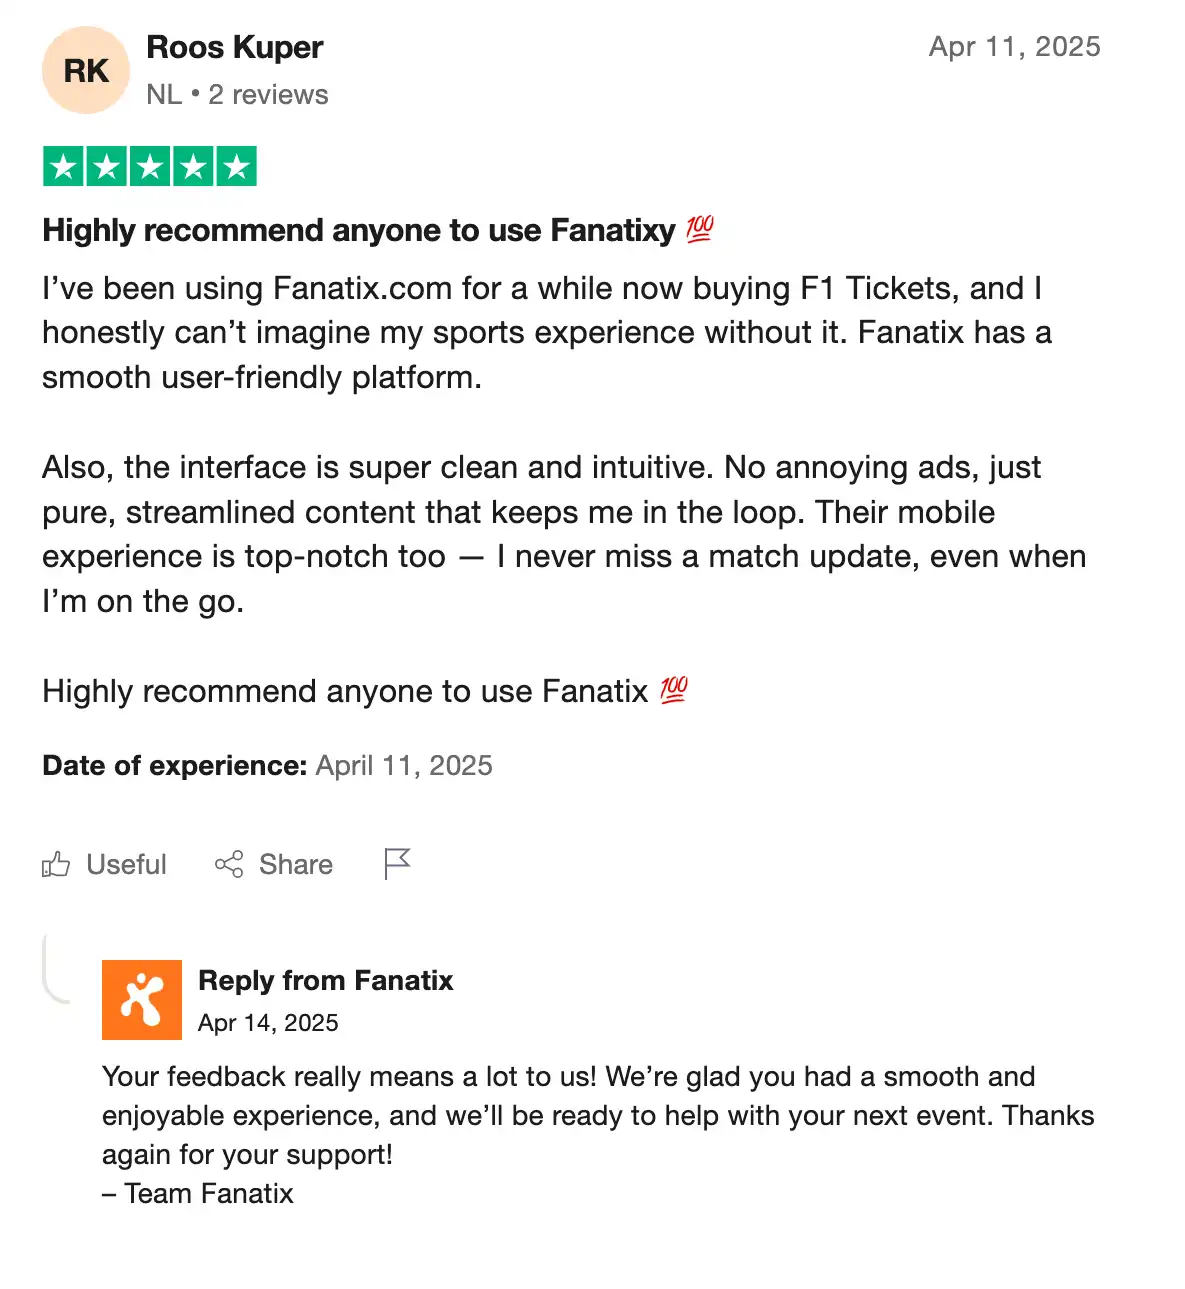The height and width of the screenshot is (1289, 1185).
Task: Click the orange Fanatix logo in the reply
Action: coord(142,999)
